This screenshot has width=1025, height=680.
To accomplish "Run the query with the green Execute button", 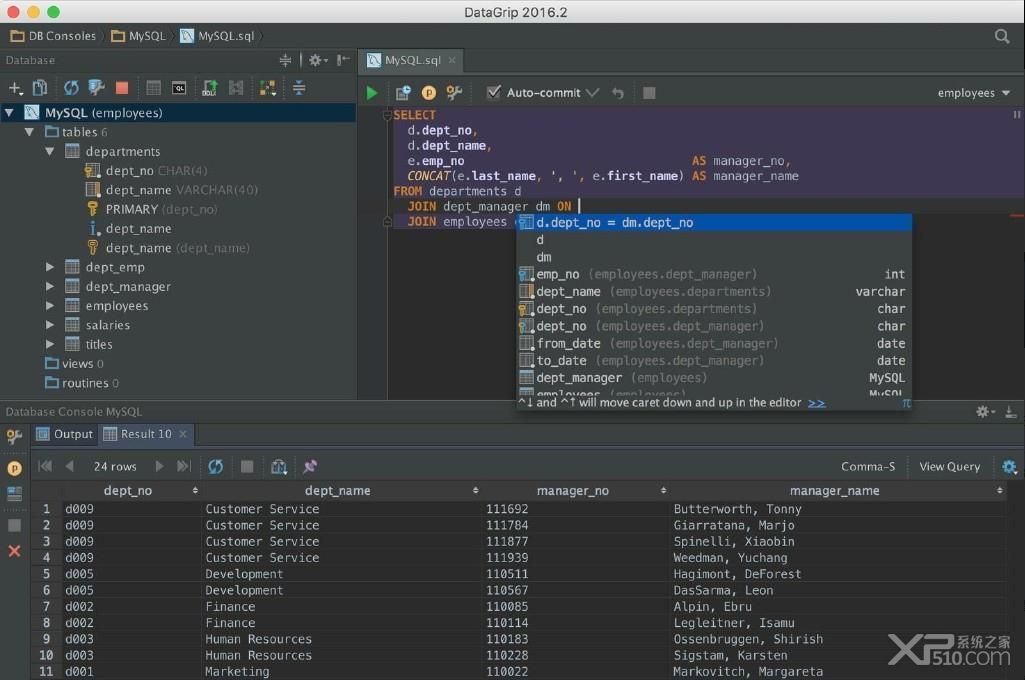I will (x=371, y=93).
